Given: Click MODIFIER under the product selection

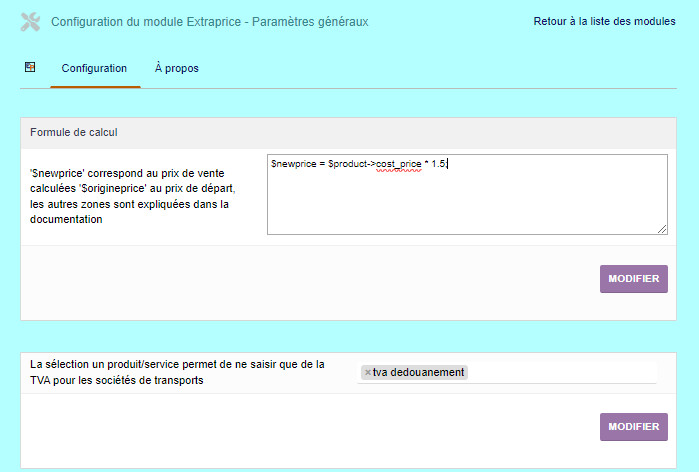Looking at the screenshot, I should pyautogui.click(x=633, y=427).
